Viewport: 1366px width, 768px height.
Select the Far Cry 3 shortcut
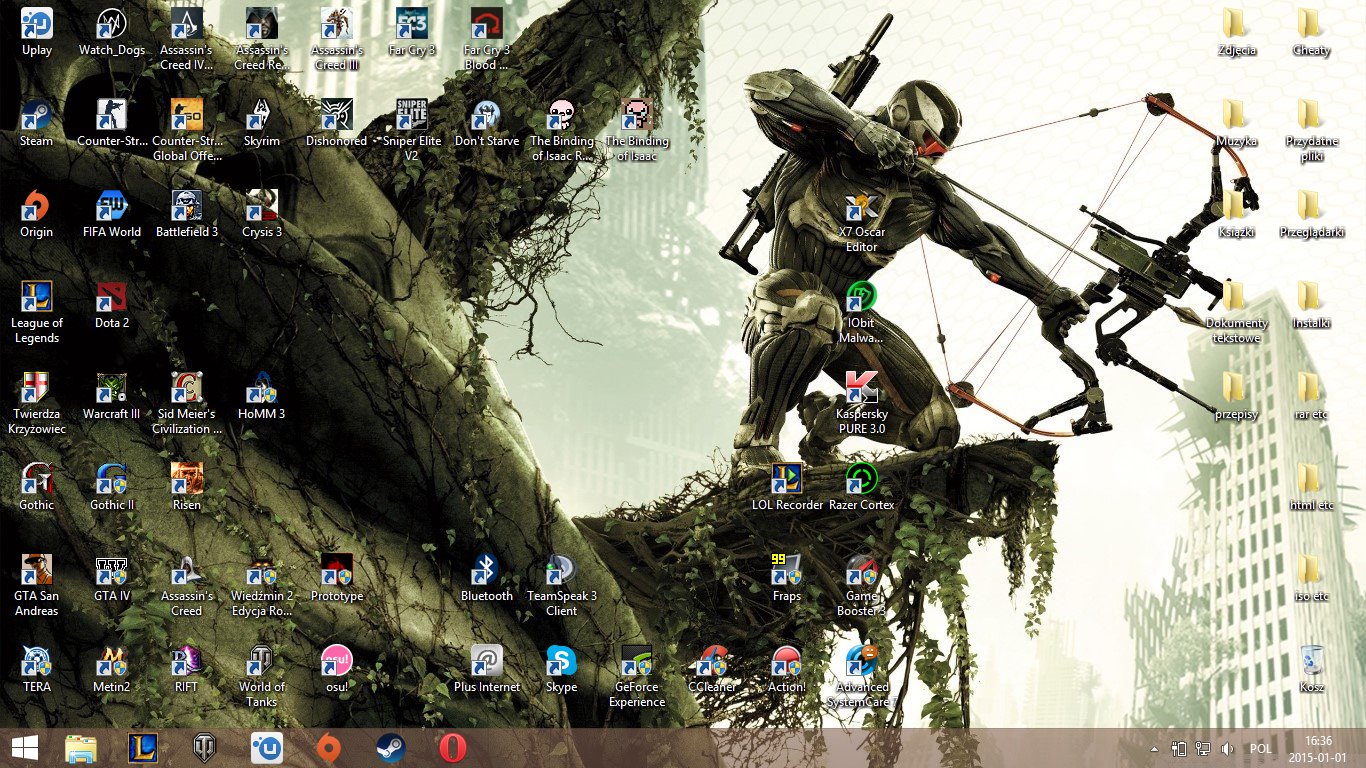(x=412, y=32)
